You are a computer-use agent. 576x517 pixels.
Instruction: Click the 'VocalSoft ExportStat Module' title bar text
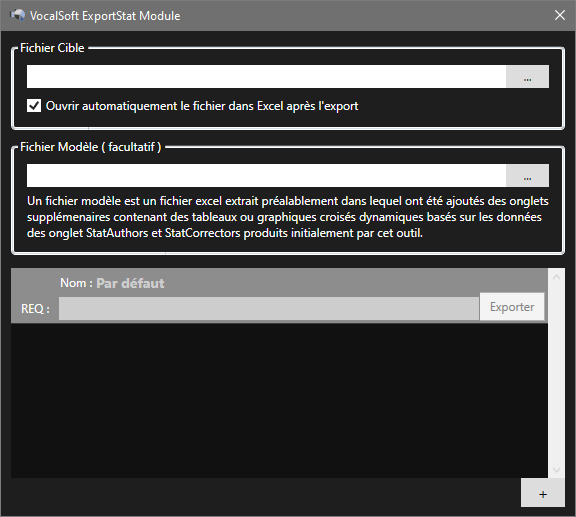click(x=105, y=16)
